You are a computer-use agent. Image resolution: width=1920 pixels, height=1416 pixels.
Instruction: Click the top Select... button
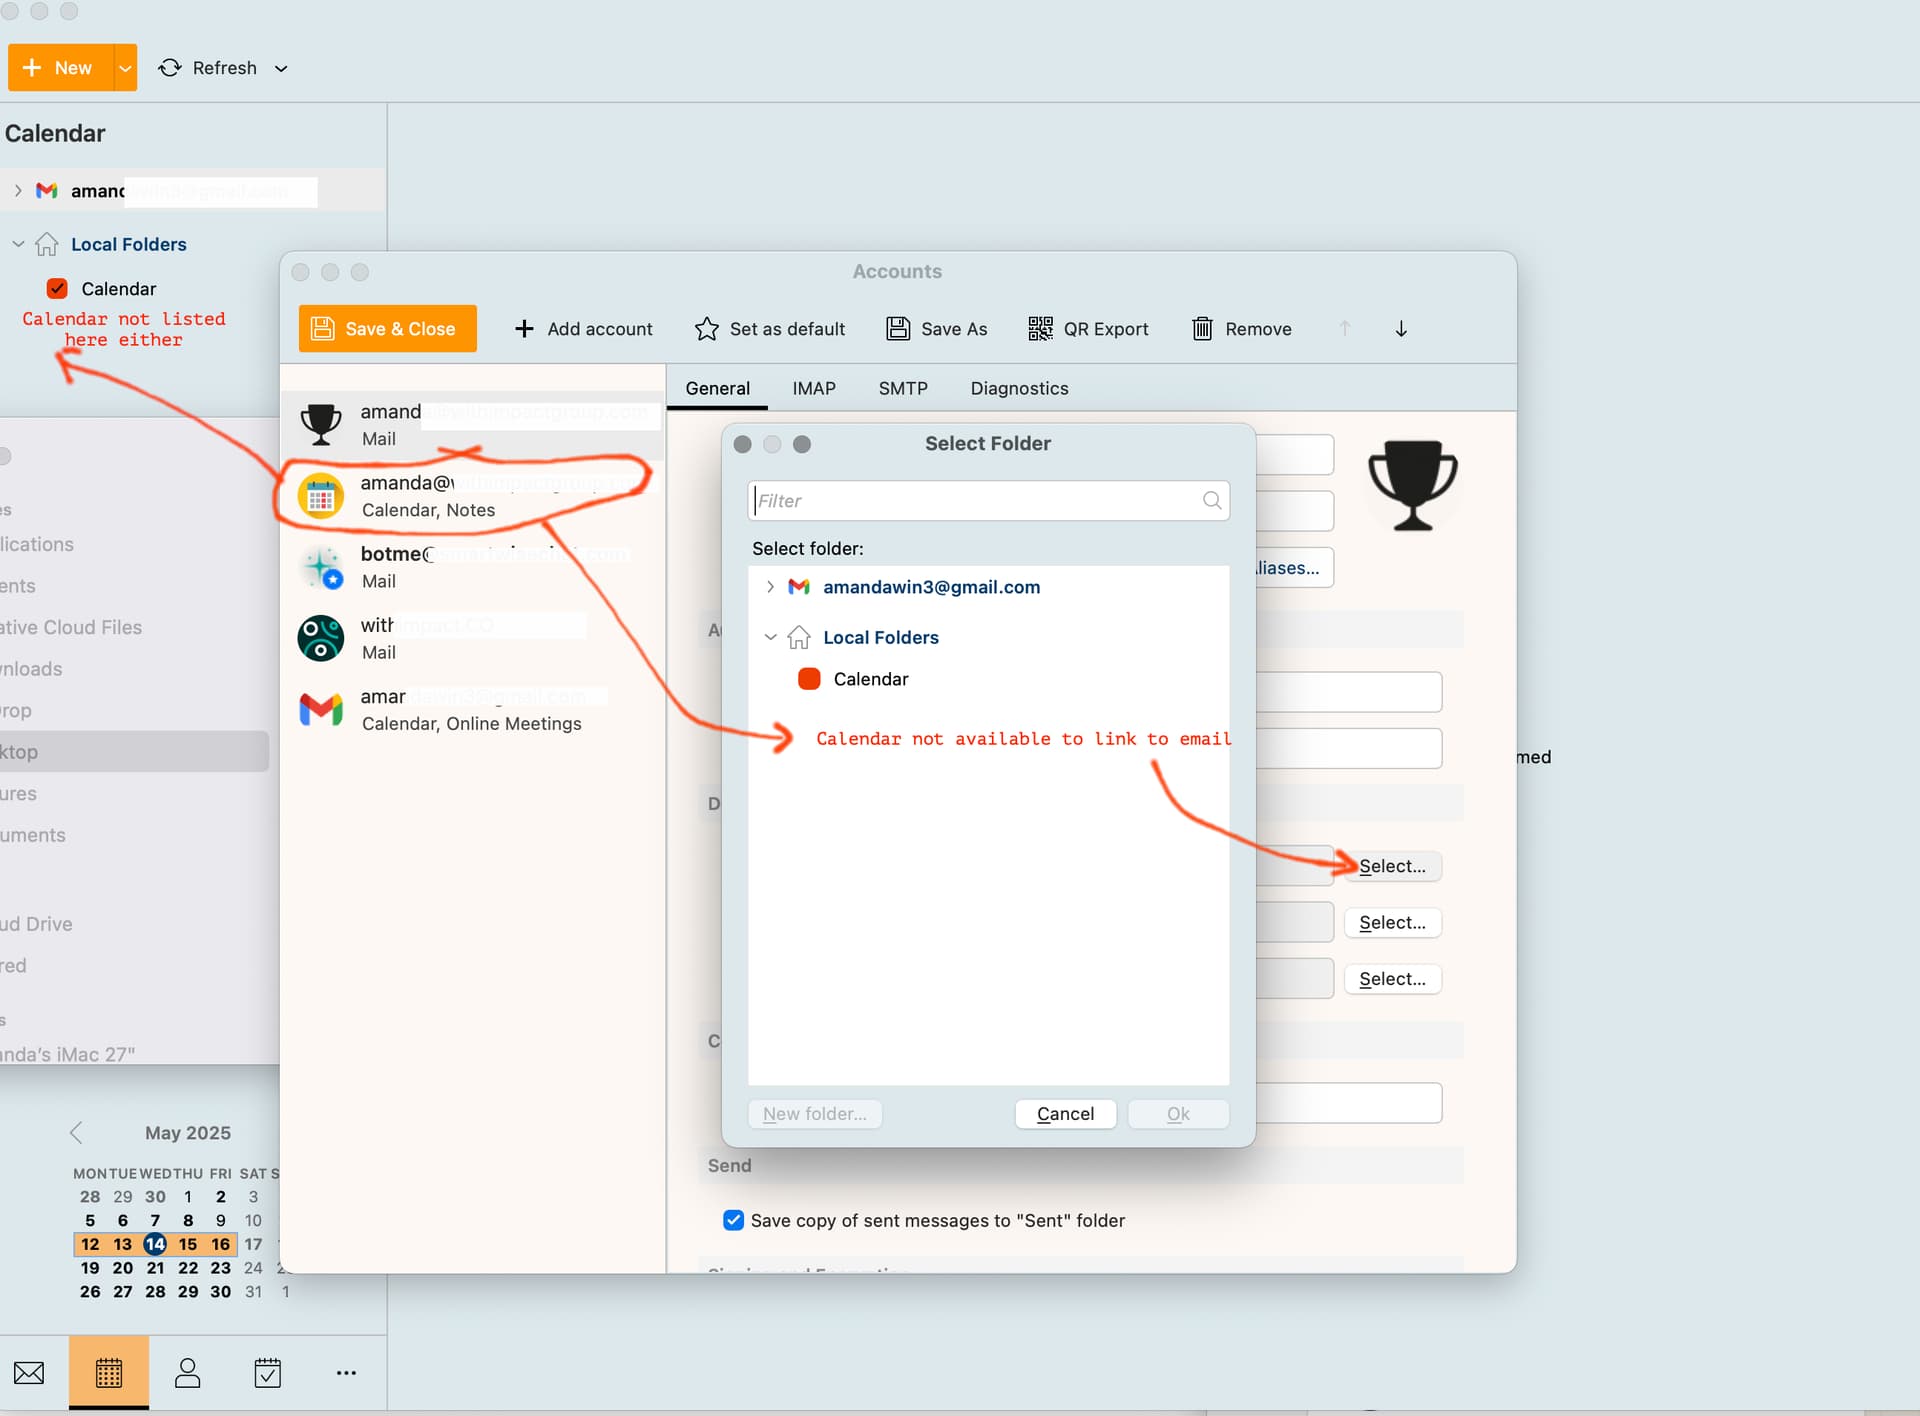point(1392,866)
